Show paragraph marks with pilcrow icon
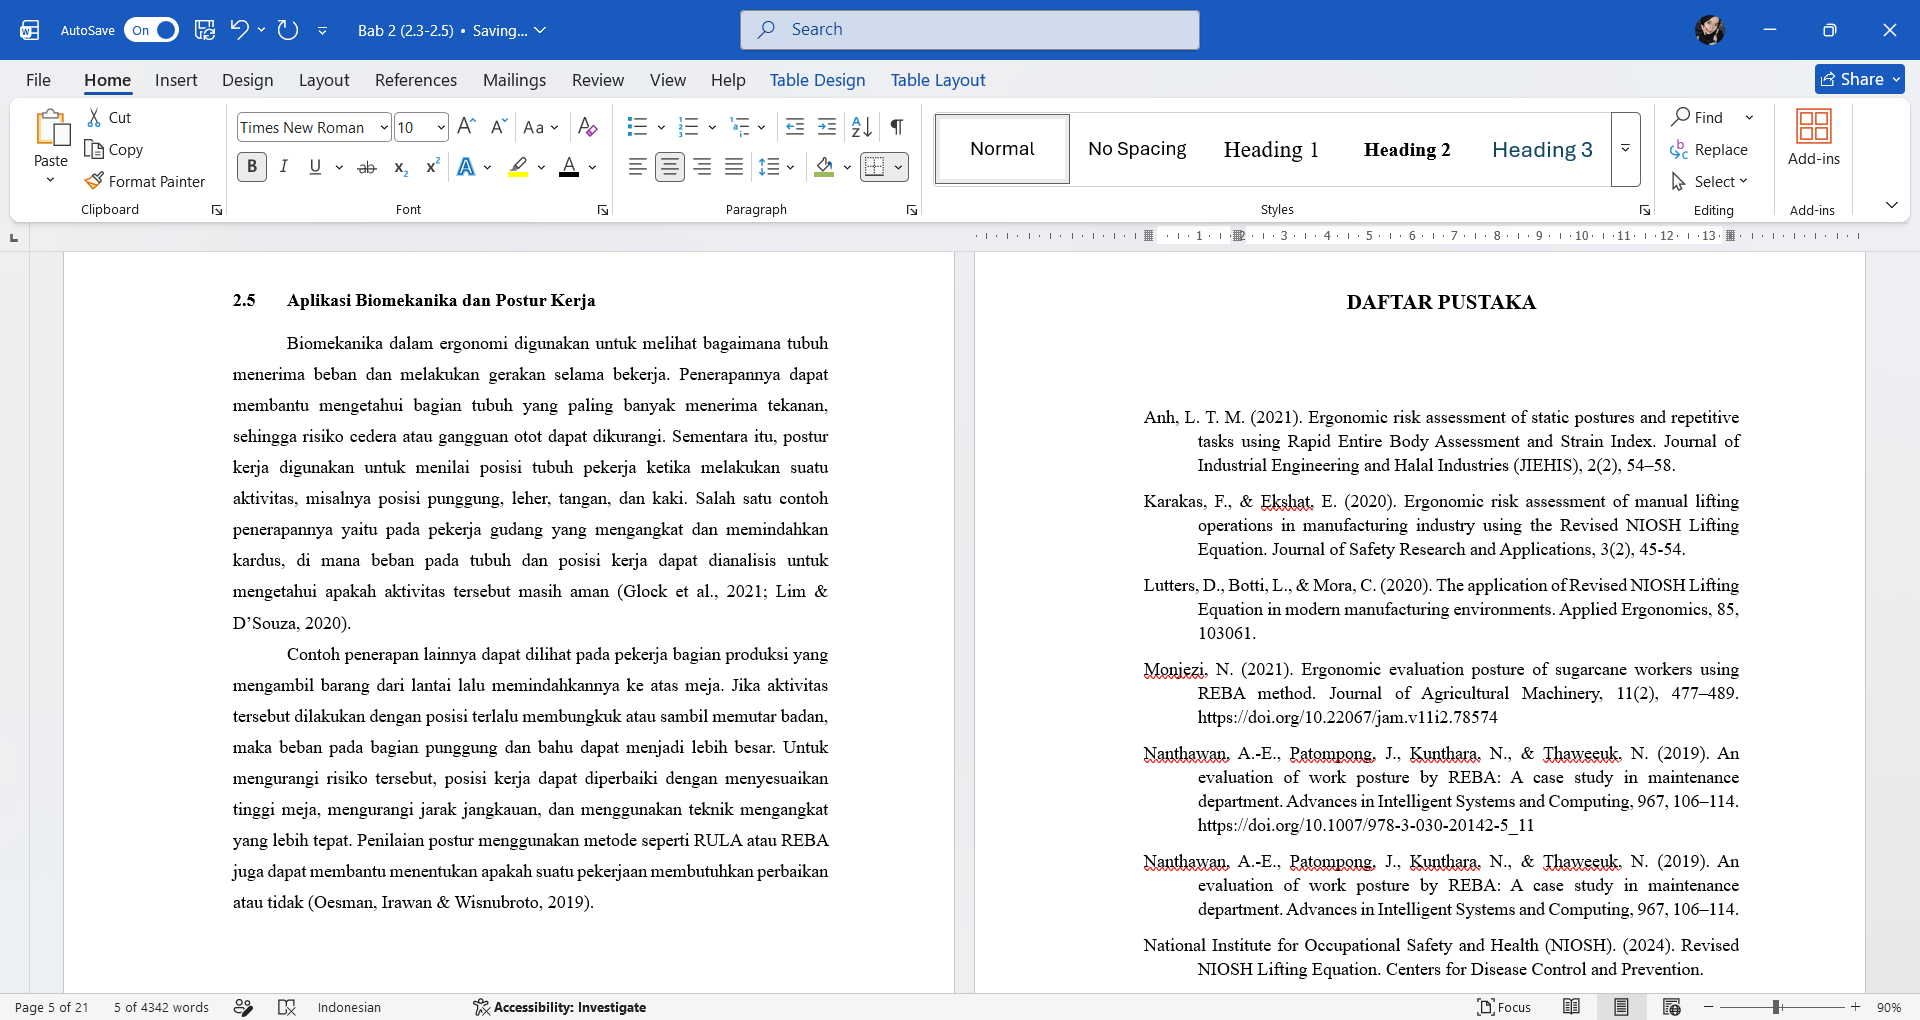Image resolution: width=1920 pixels, height=1020 pixels. pyautogui.click(x=897, y=127)
